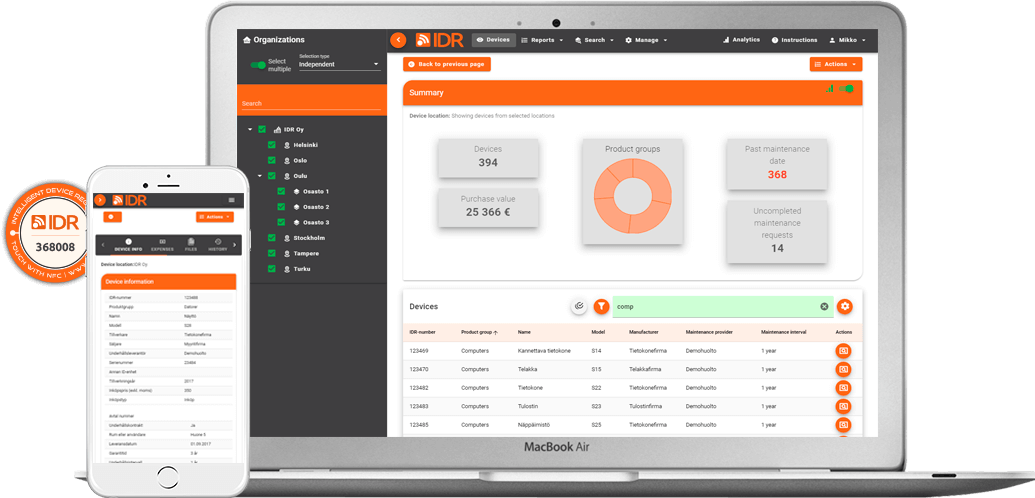Uncheck the IDR Oy checkbox

point(262,129)
